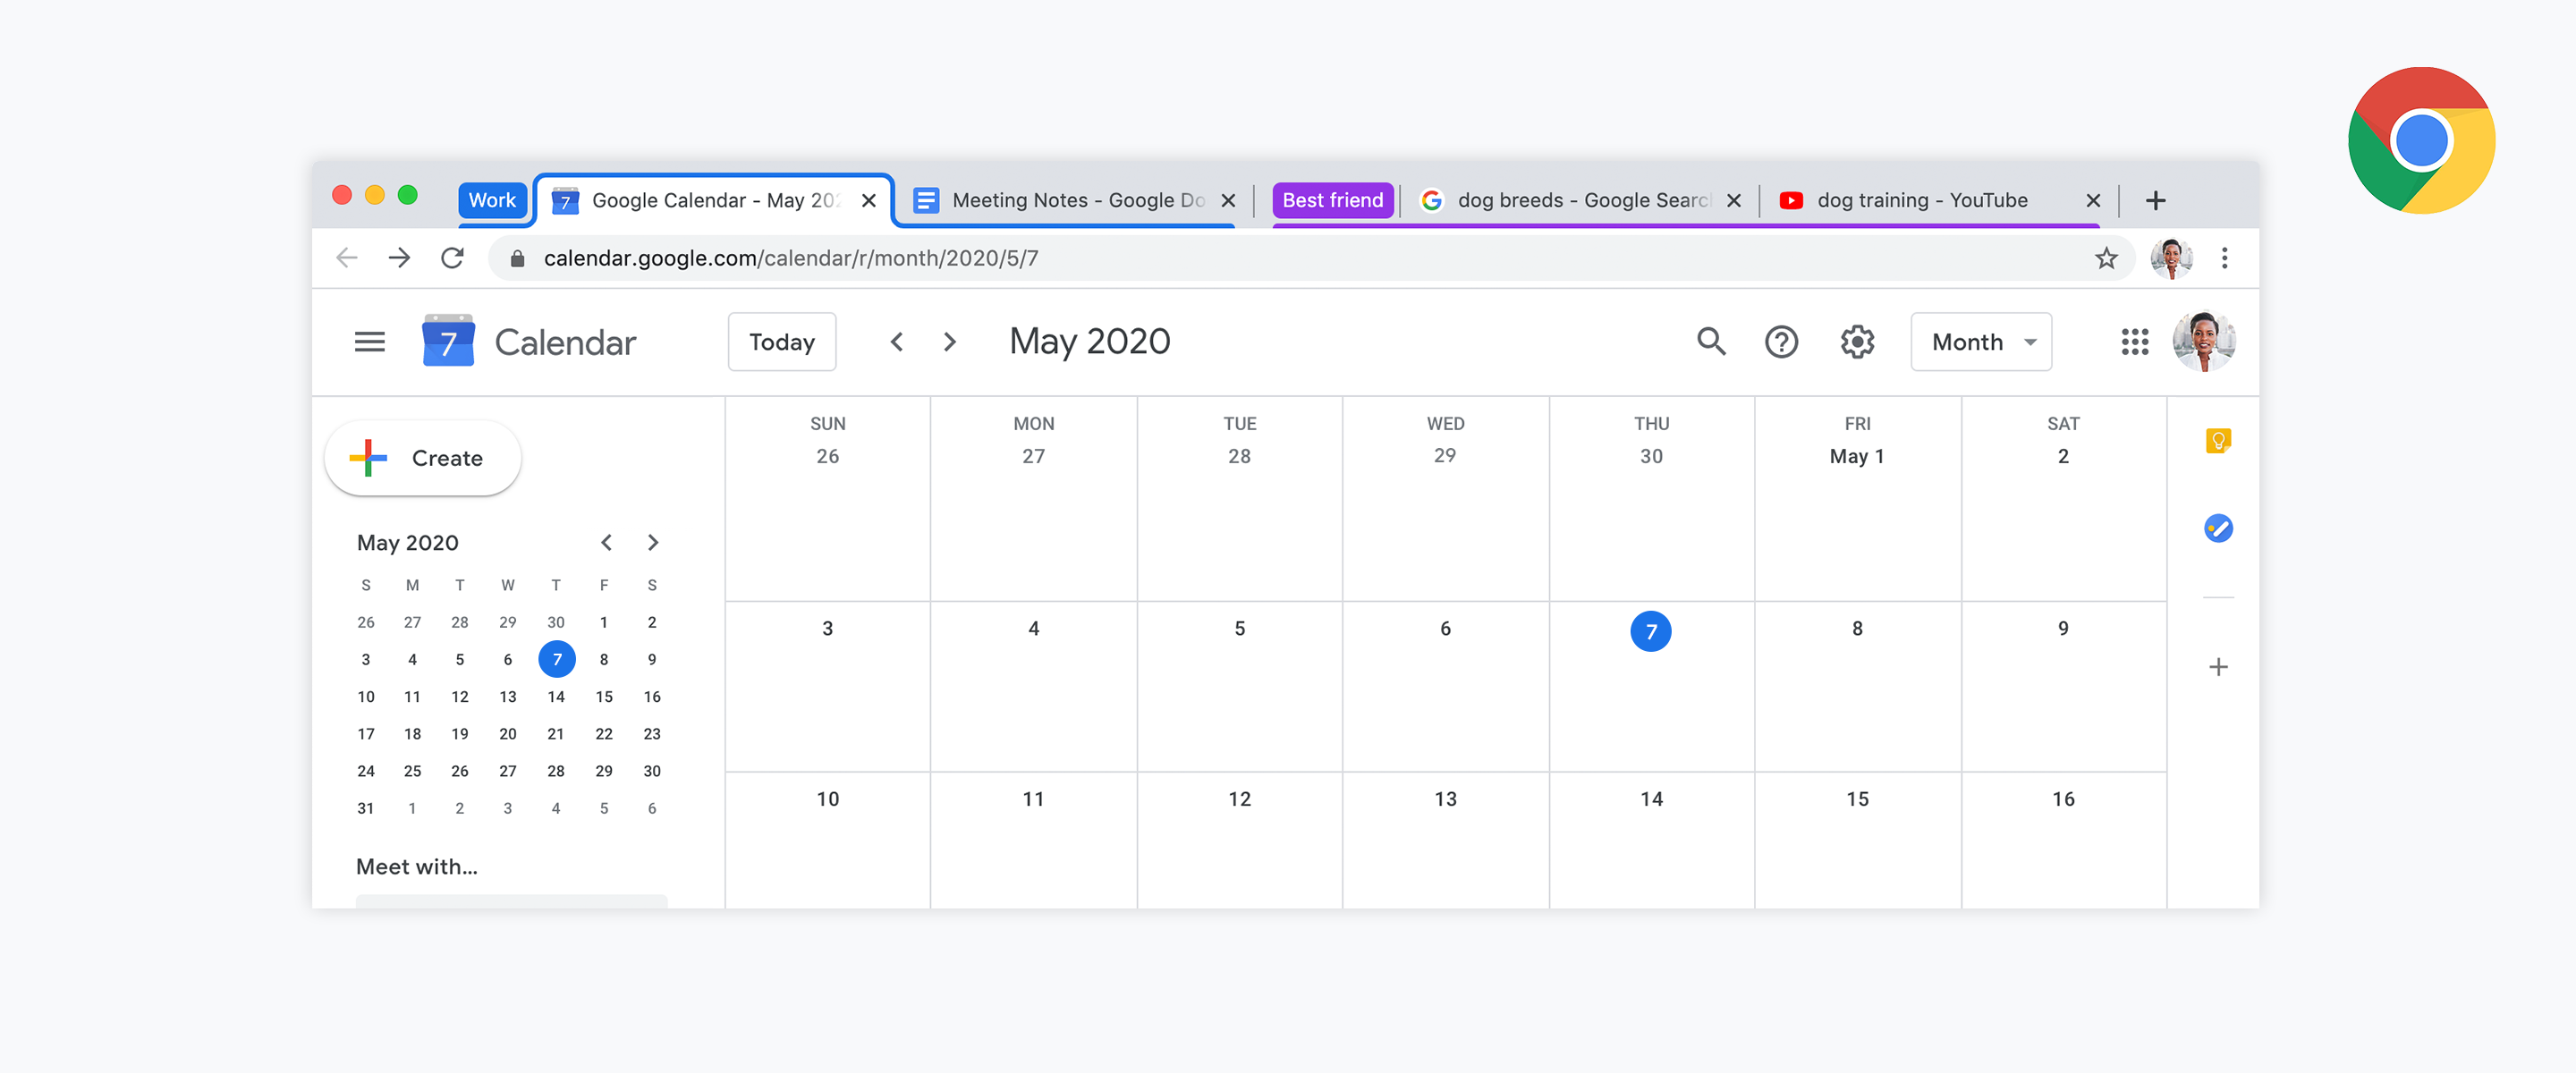2576x1073 pixels.
Task: Click the Help question mark icon
Action: (x=1781, y=342)
